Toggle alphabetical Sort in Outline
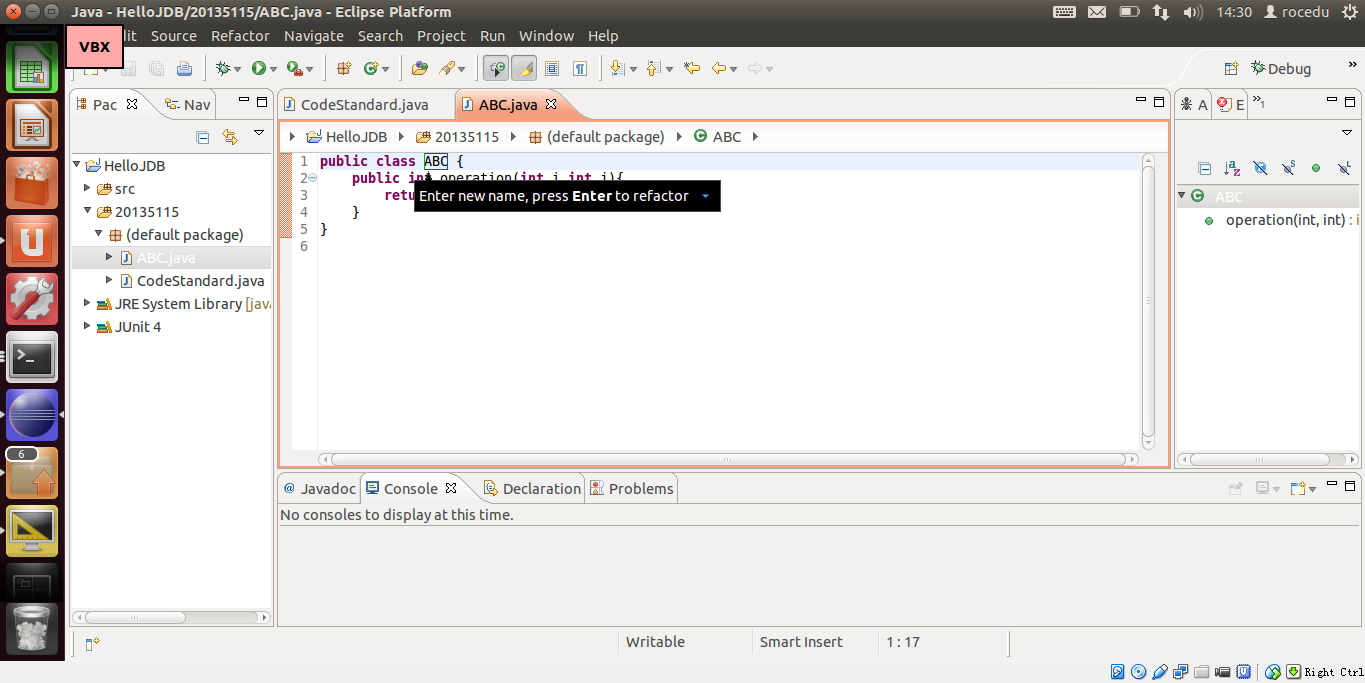1365x683 pixels. (x=1232, y=169)
